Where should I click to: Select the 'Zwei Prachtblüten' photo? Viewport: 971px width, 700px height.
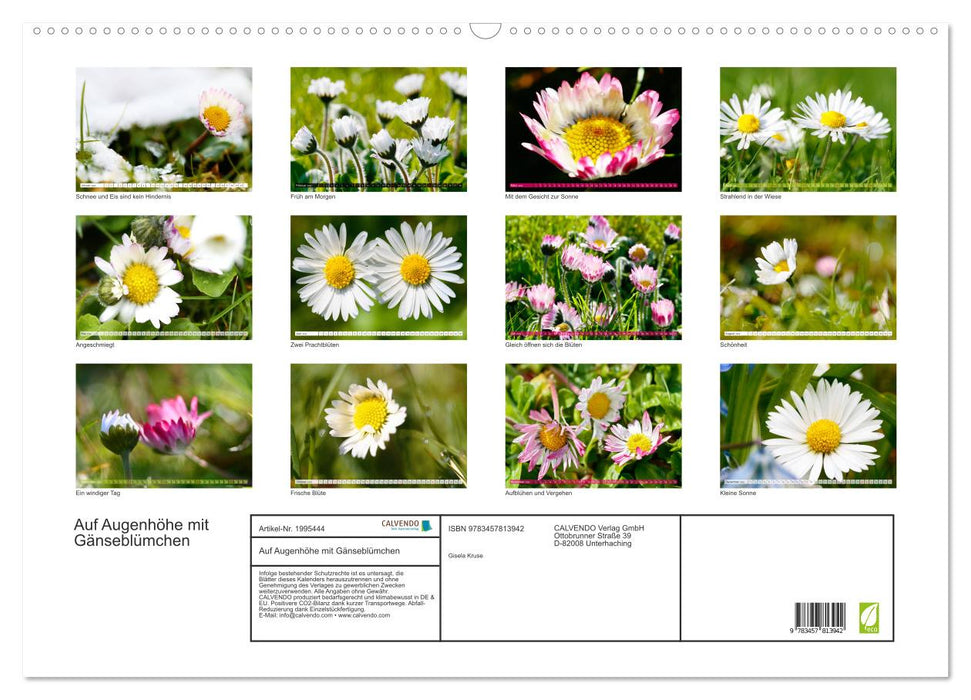(x=378, y=276)
